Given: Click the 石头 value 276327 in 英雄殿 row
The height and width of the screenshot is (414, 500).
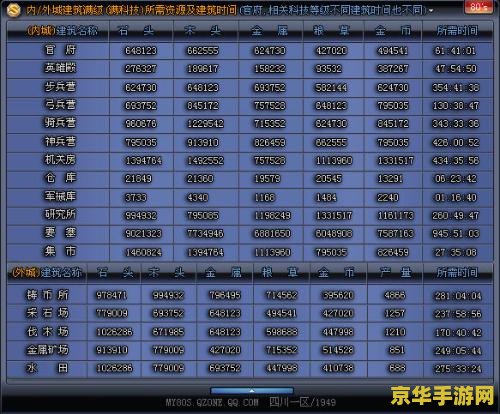Looking at the screenshot, I should [x=141, y=69].
